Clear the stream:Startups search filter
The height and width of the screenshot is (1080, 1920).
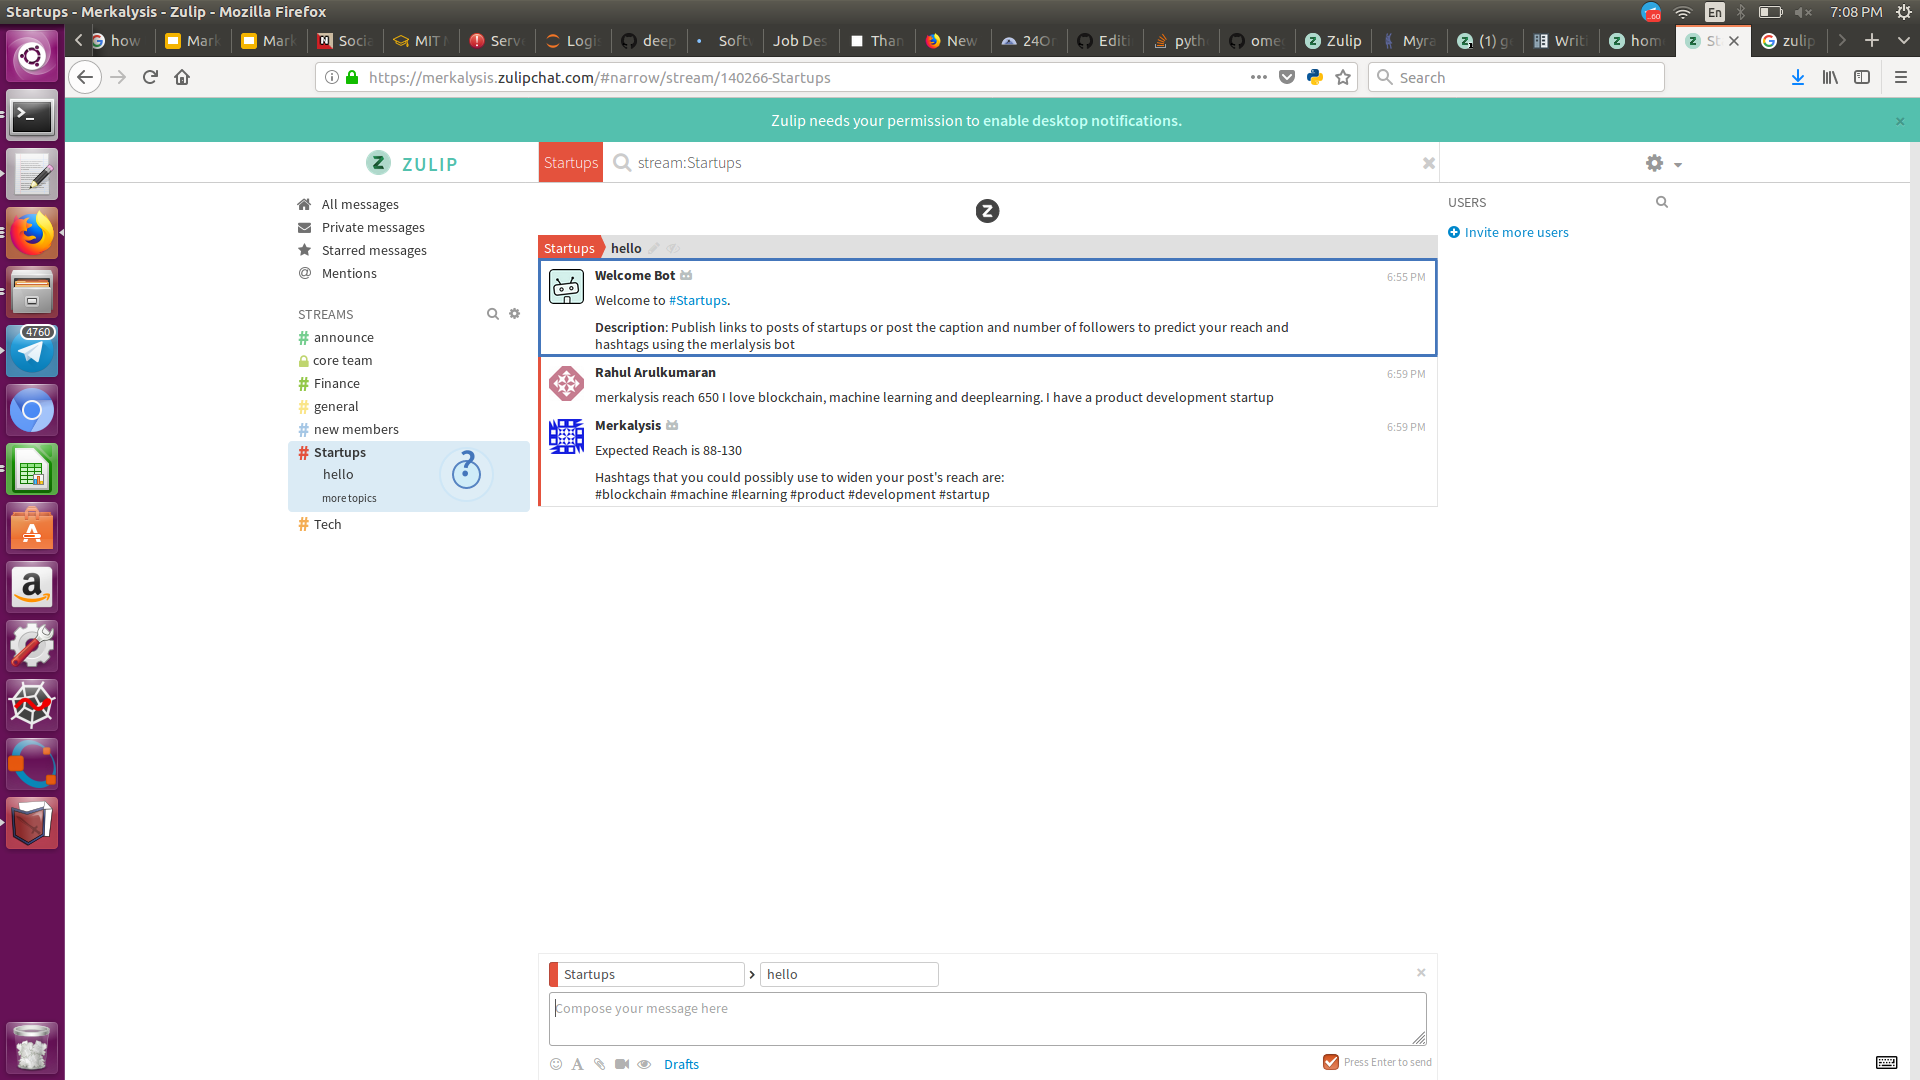pos(1428,163)
